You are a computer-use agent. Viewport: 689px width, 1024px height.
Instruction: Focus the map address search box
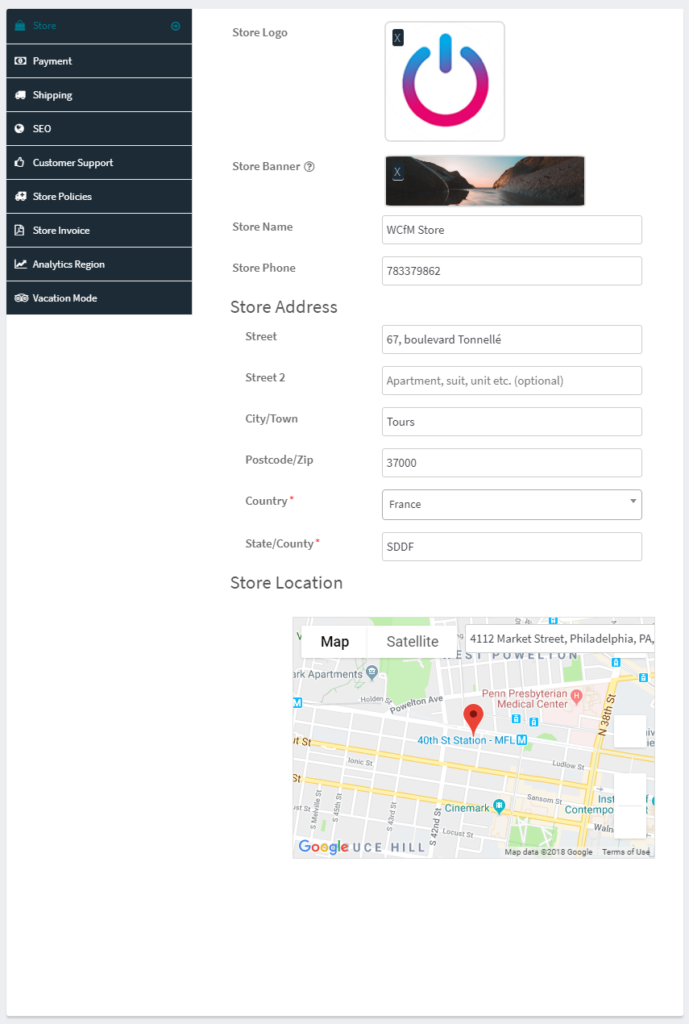[x=560, y=638]
